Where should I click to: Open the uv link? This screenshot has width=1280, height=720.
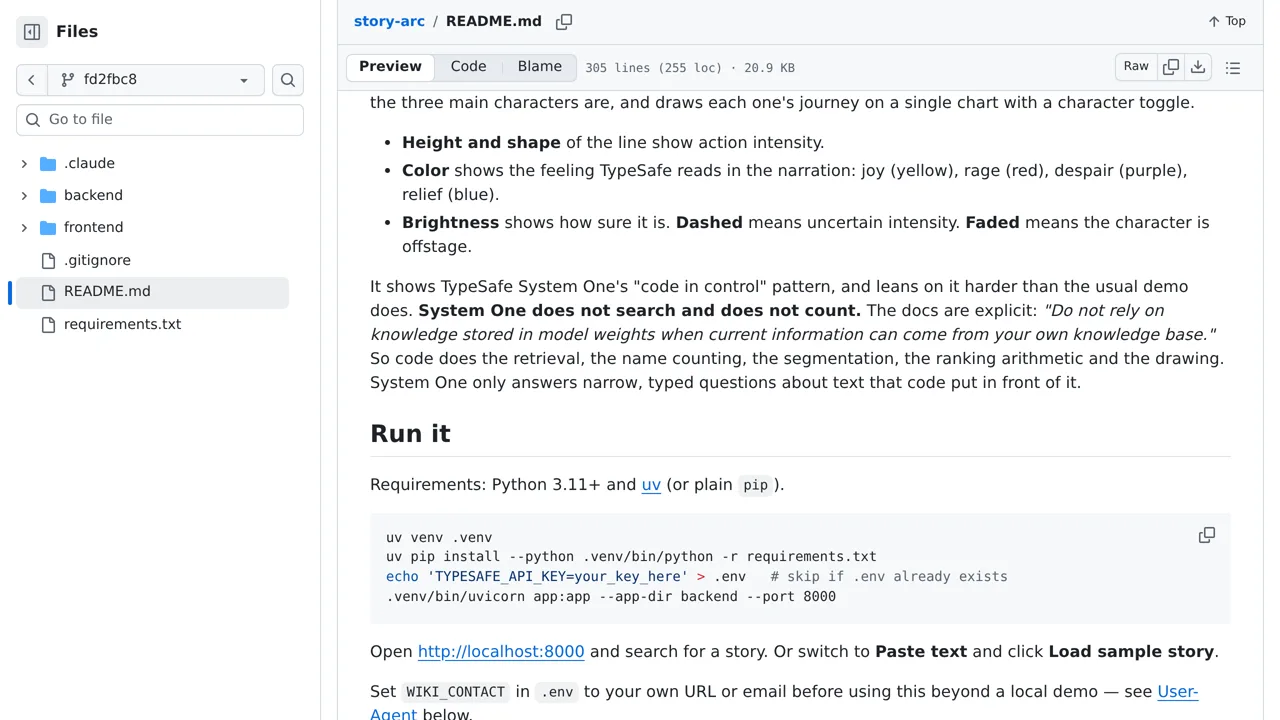(651, 485)
